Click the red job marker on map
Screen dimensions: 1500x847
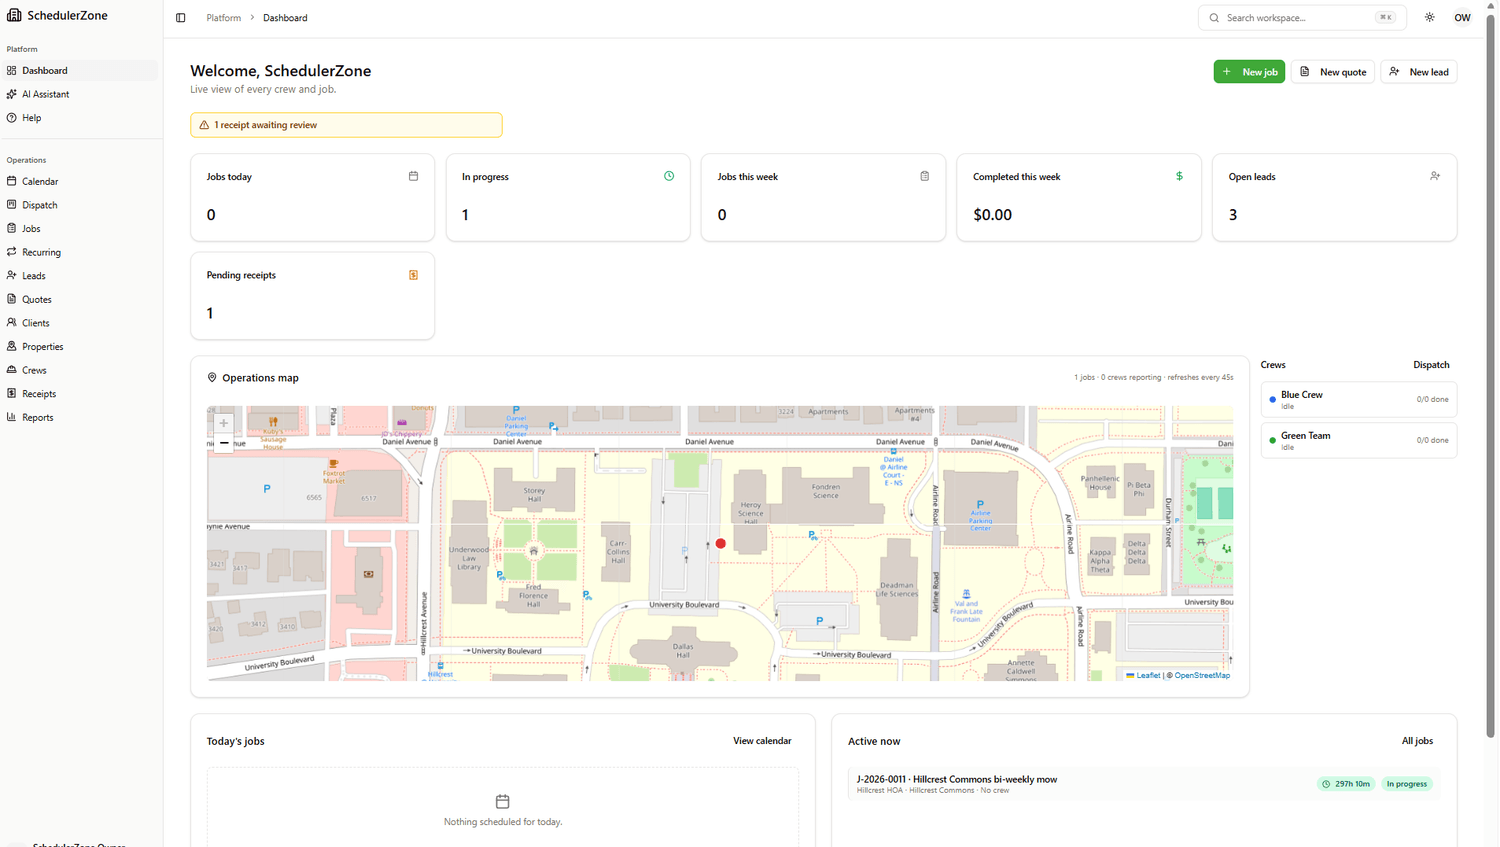720,544
